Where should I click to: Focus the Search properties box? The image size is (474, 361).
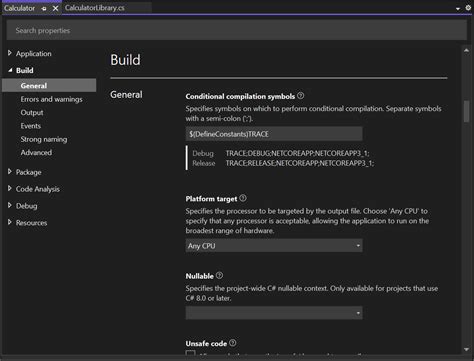coord(237,30)
